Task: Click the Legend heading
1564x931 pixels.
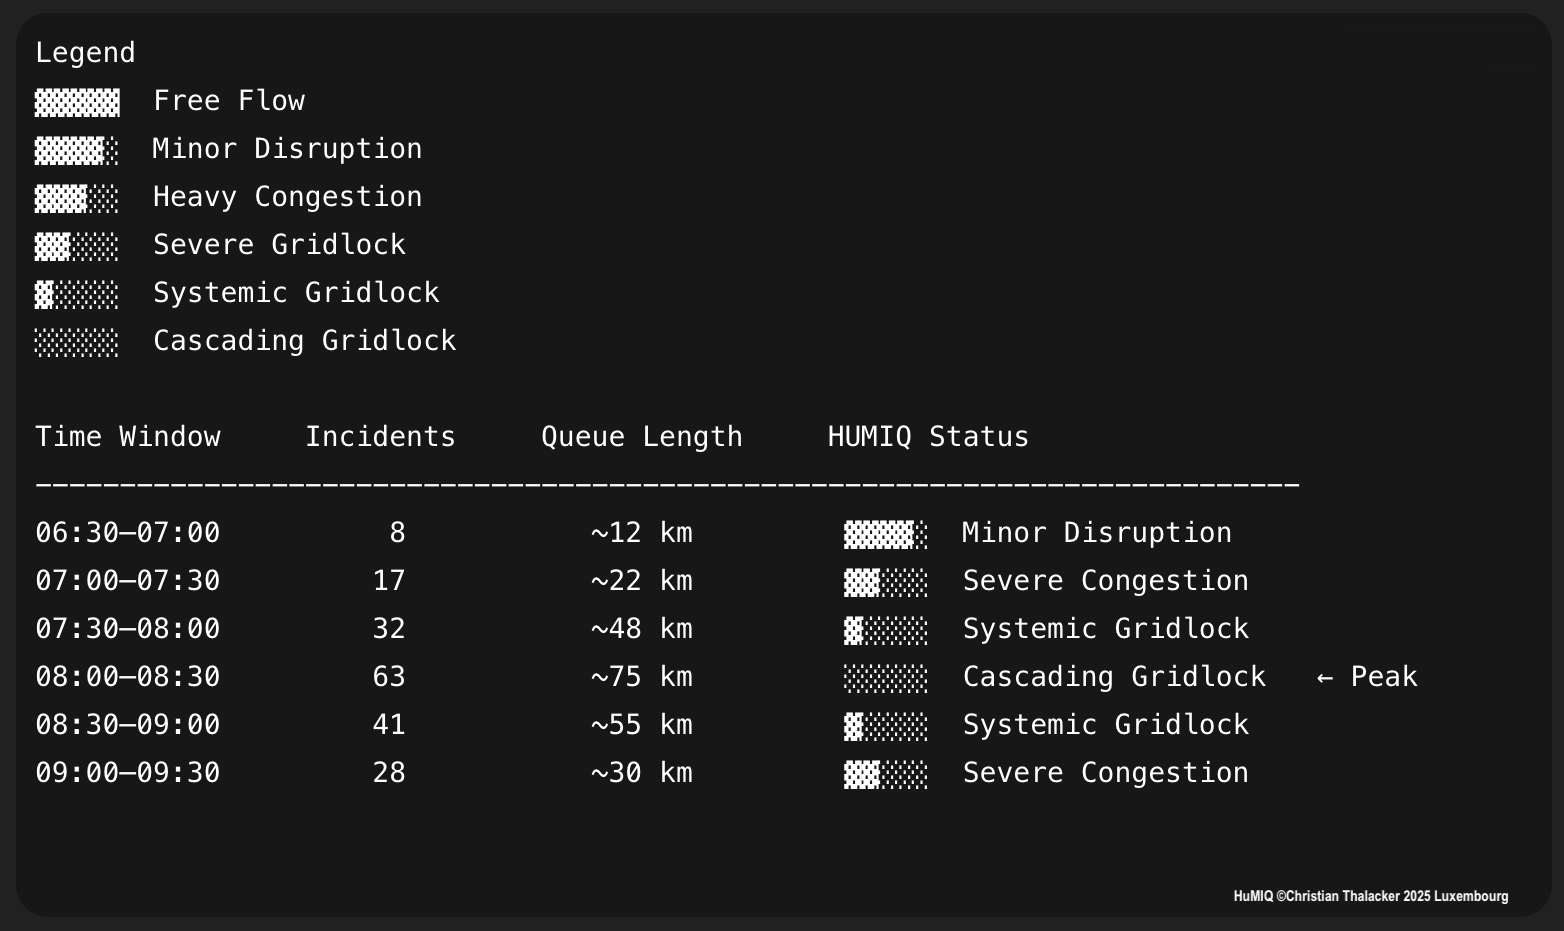Action: 85,53
